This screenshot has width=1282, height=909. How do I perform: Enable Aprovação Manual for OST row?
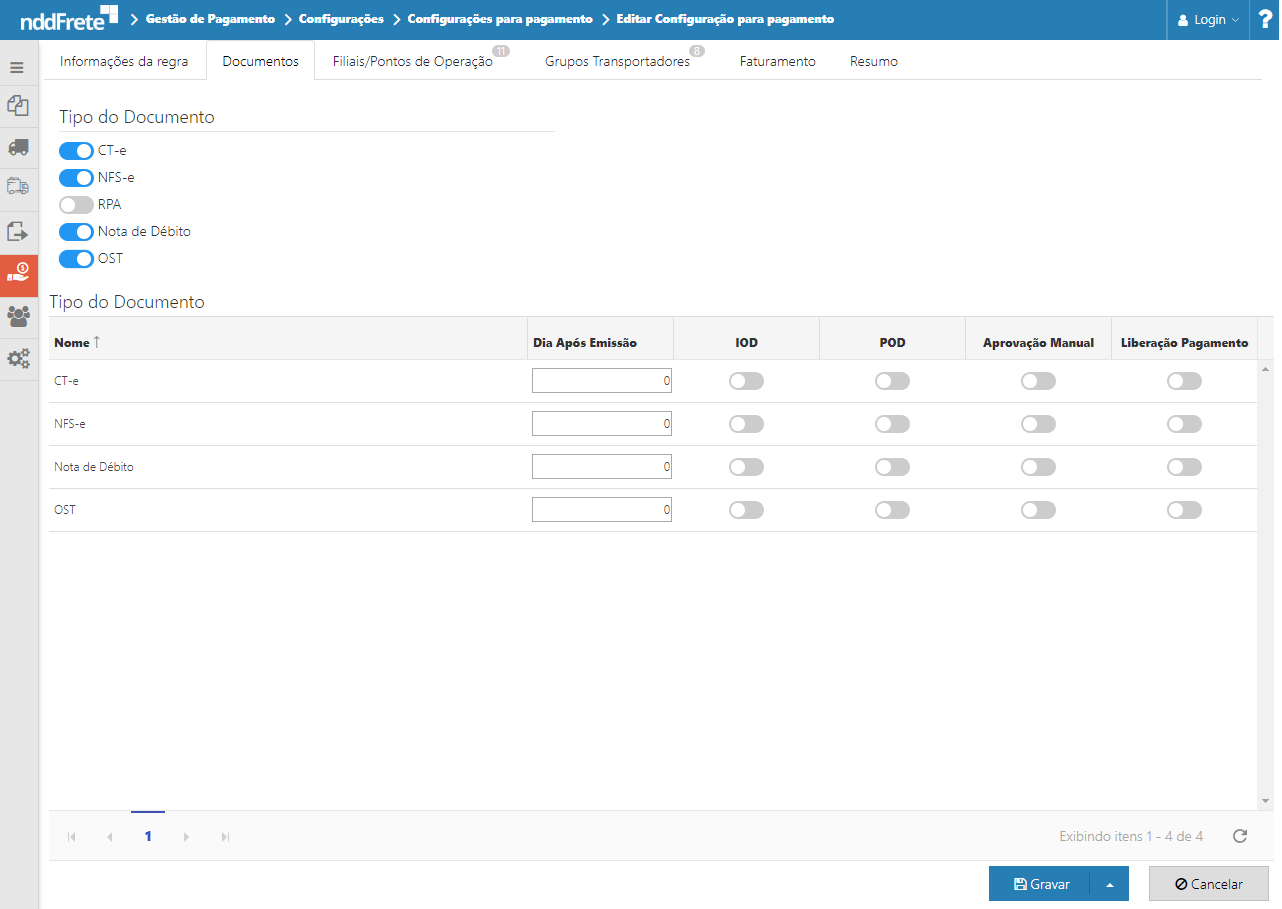coord(1038,510)
